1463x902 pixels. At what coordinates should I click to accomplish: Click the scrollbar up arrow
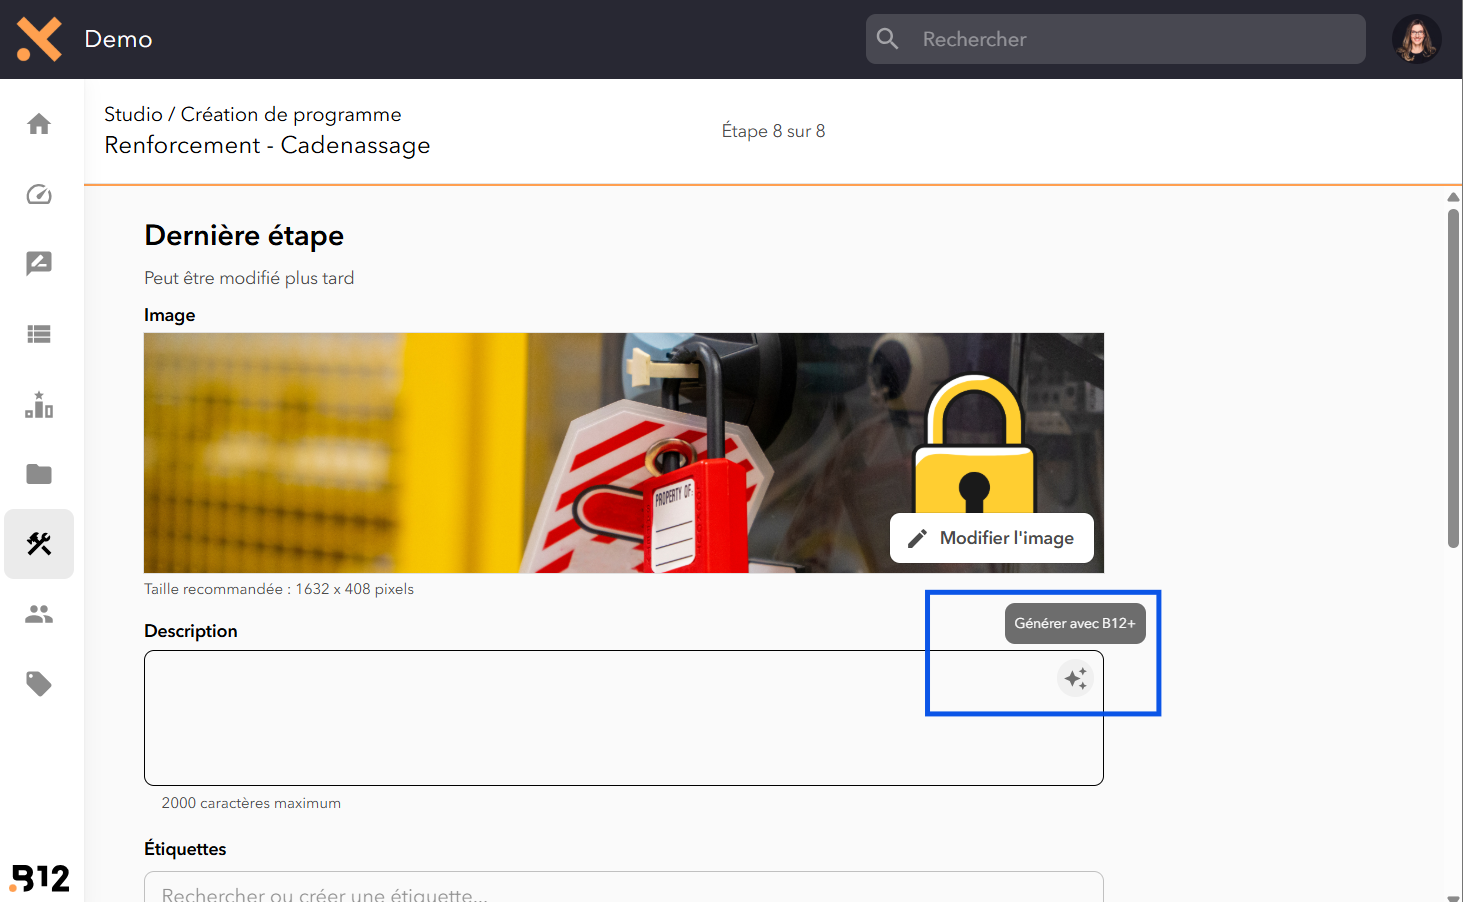click(x=1453, y=197)
